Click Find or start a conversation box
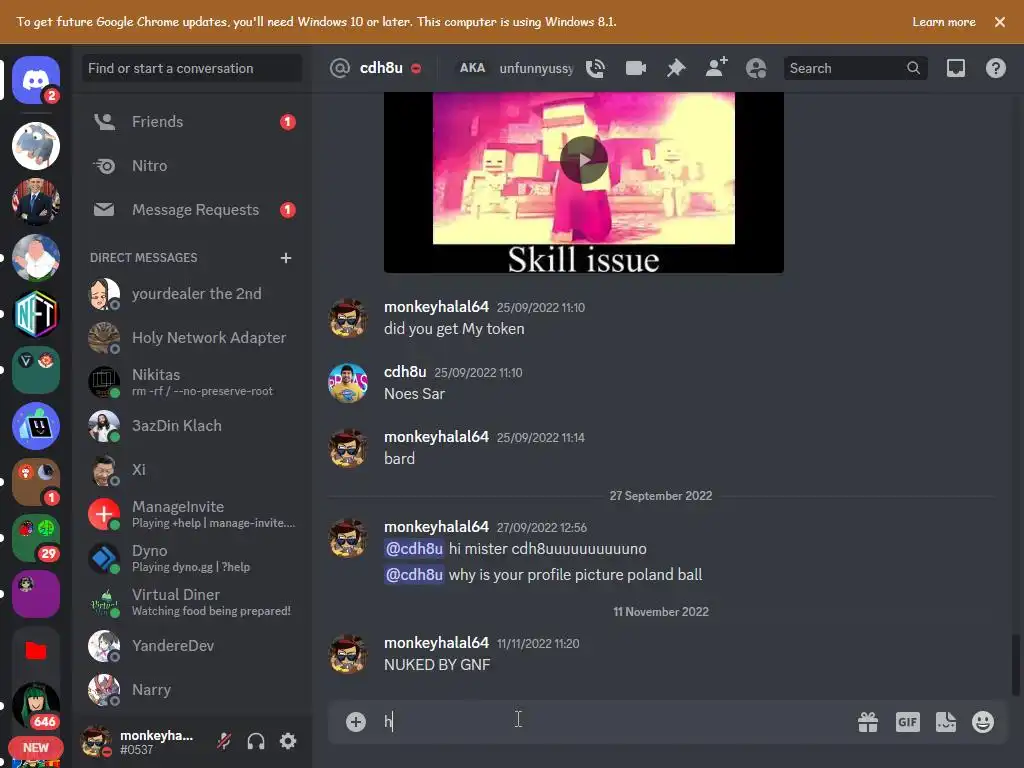Image resolution: width=1024 pixels, height=768 pixels. coord(192,68)
